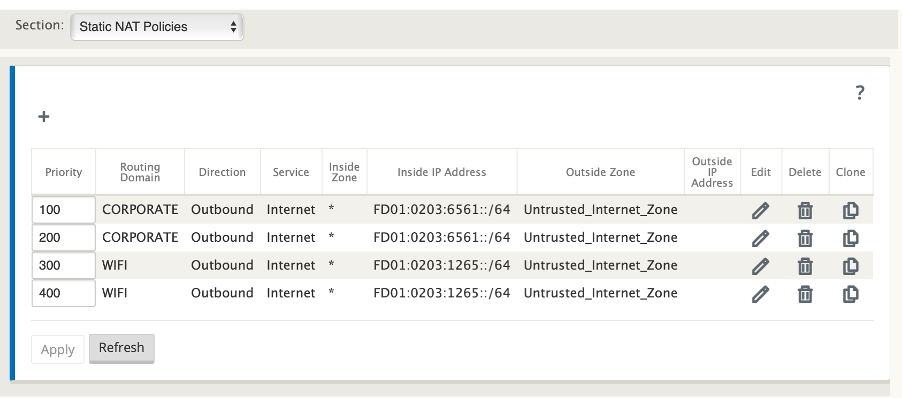Click the Refresh button

click(x=121, y=348)
